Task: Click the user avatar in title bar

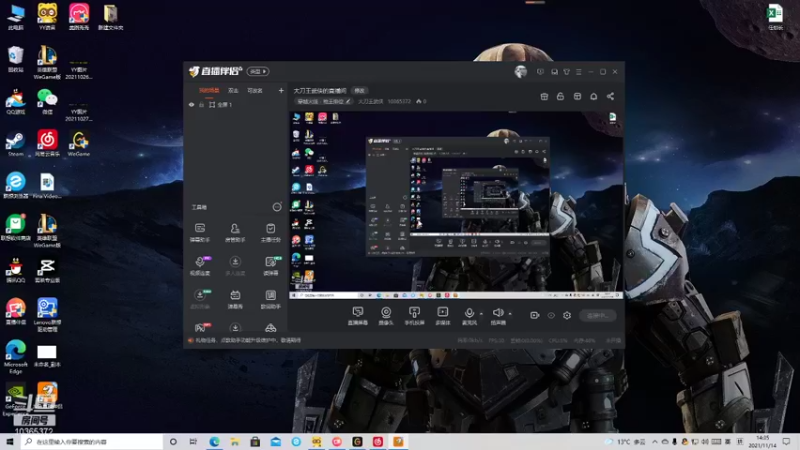Action: coord(520,72)
